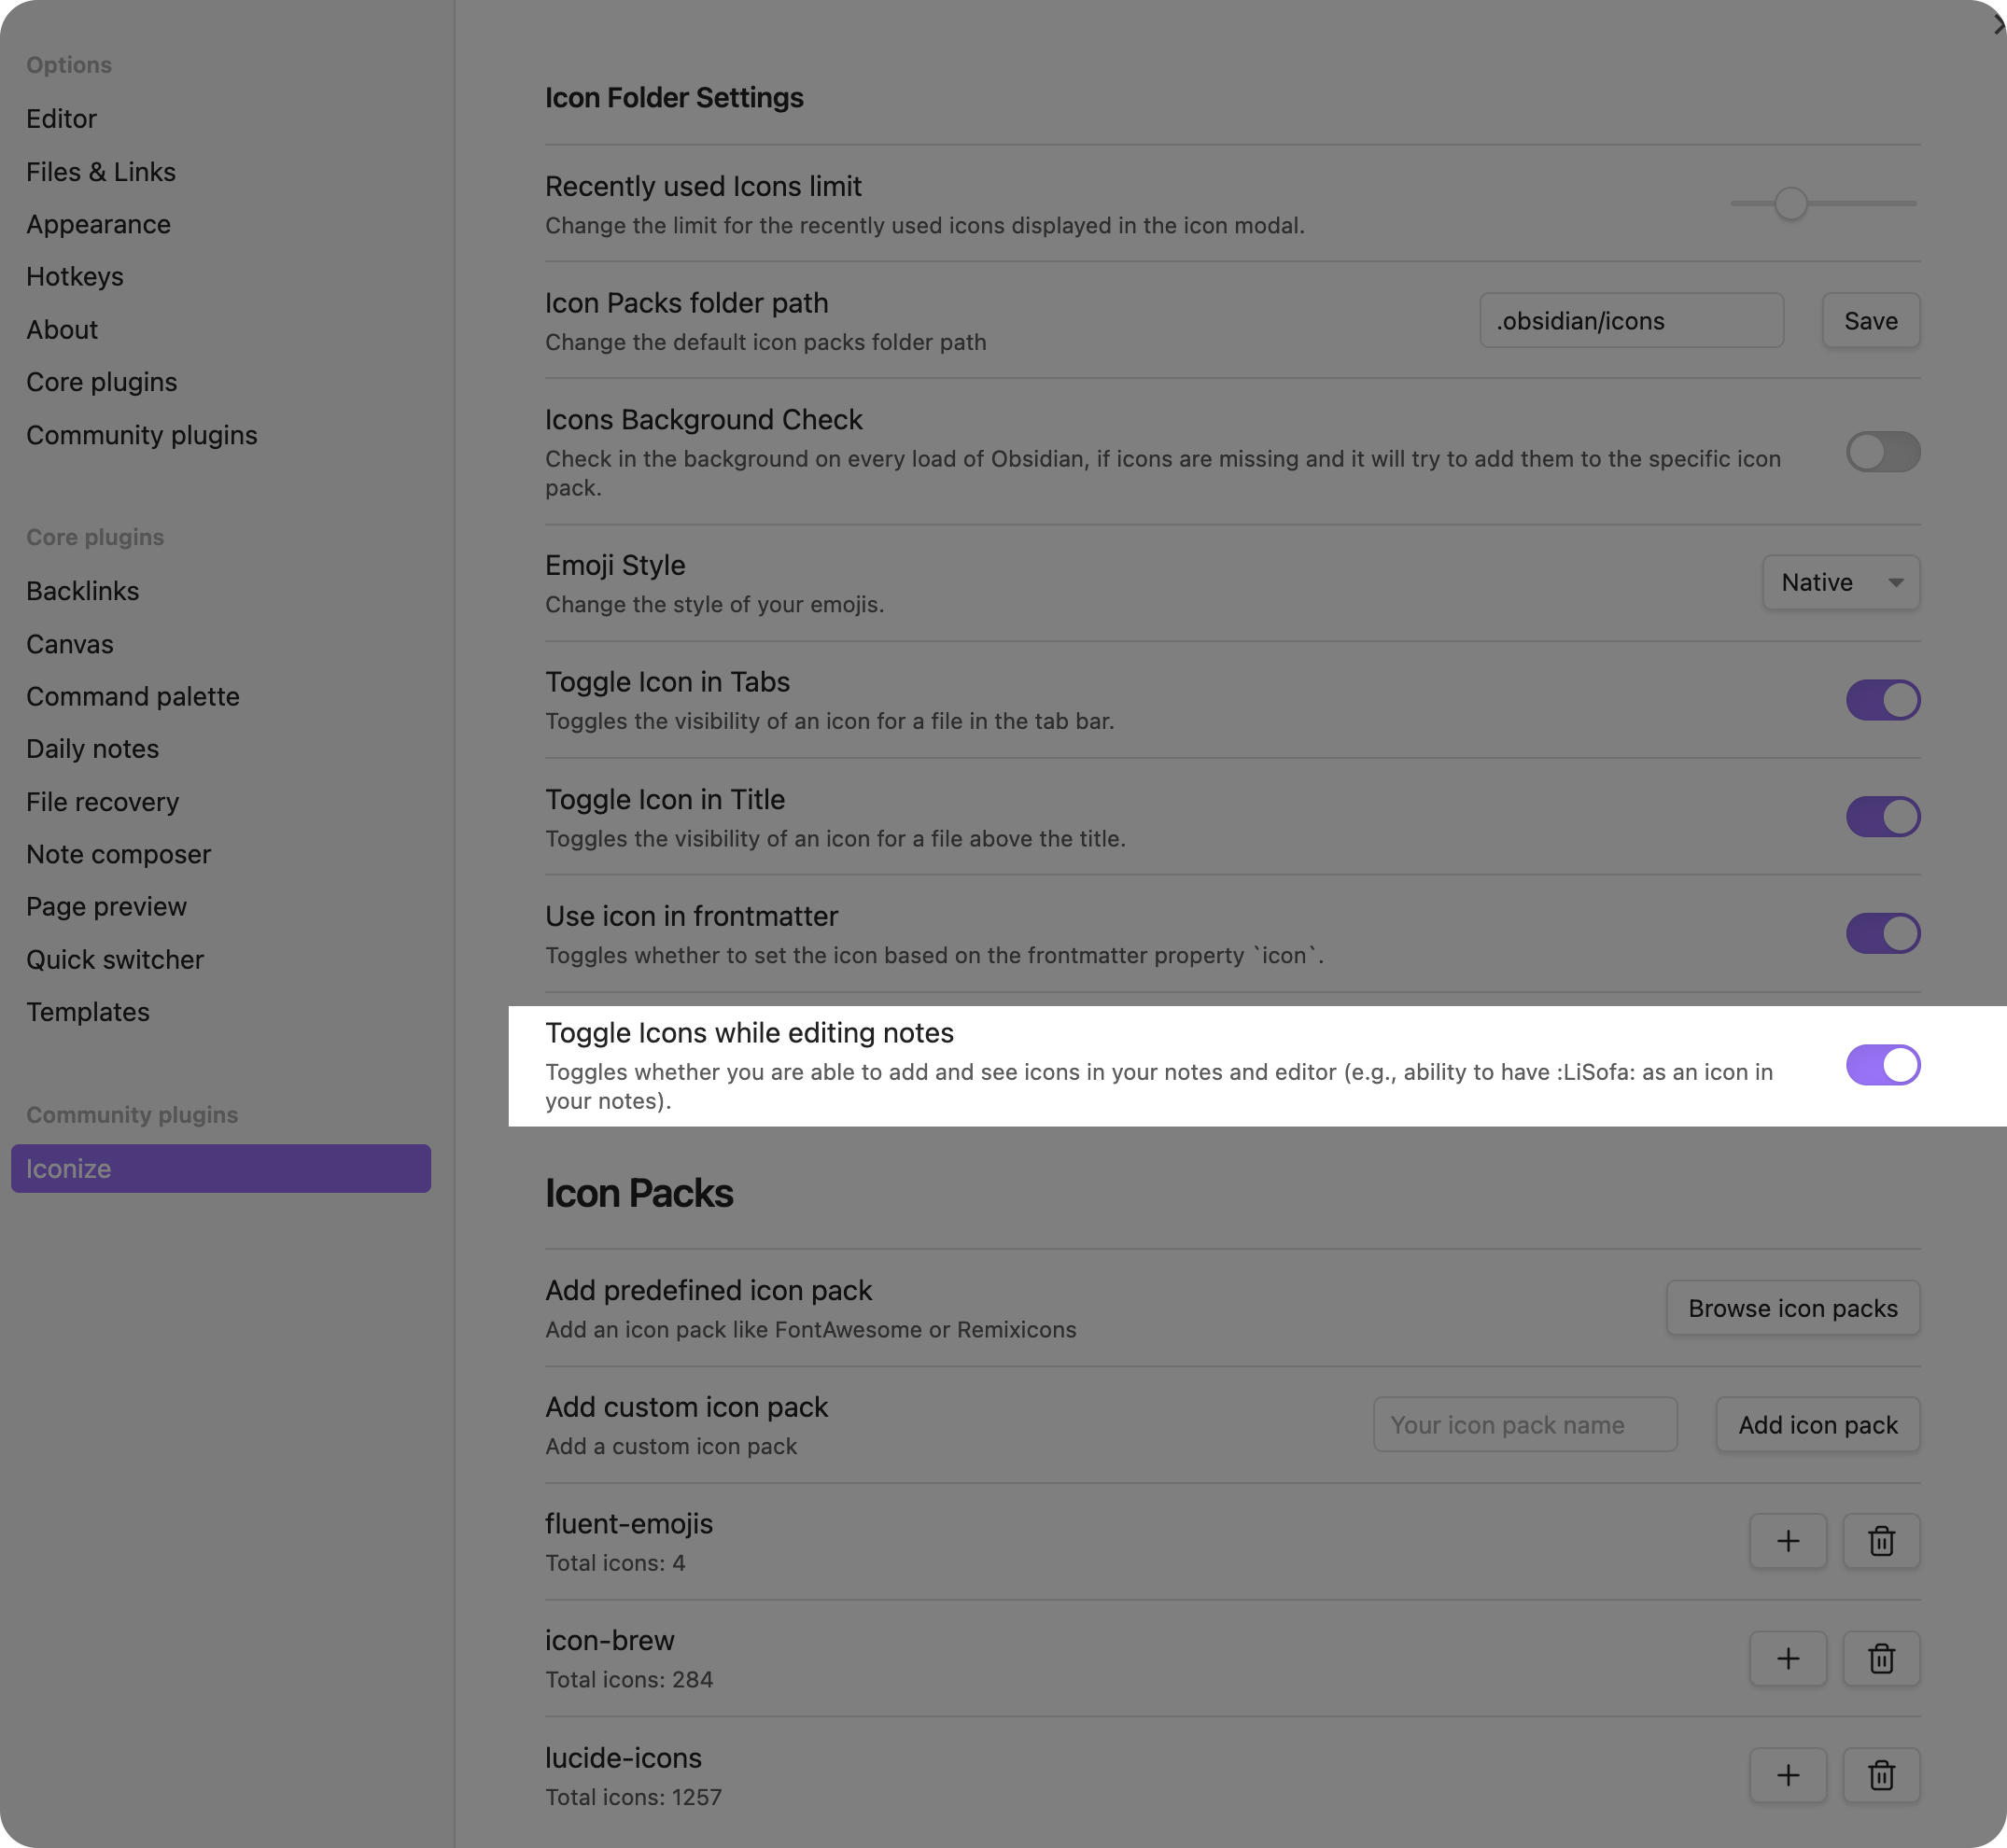Screen dimensions: 2007x1848
Task: Select Appearance from options menu
Action: (x=98, y=224)
